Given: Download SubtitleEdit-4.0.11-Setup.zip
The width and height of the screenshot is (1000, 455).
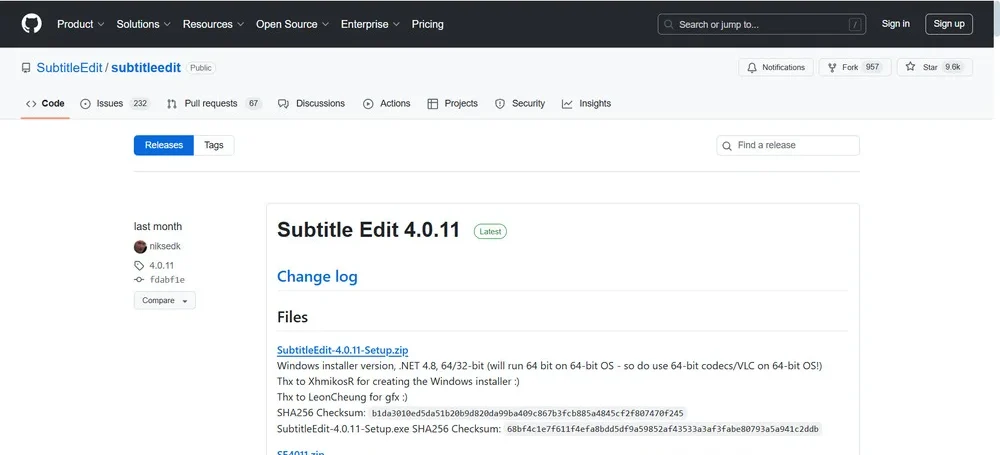Looking at the screenshot, I should click(342, 350).
